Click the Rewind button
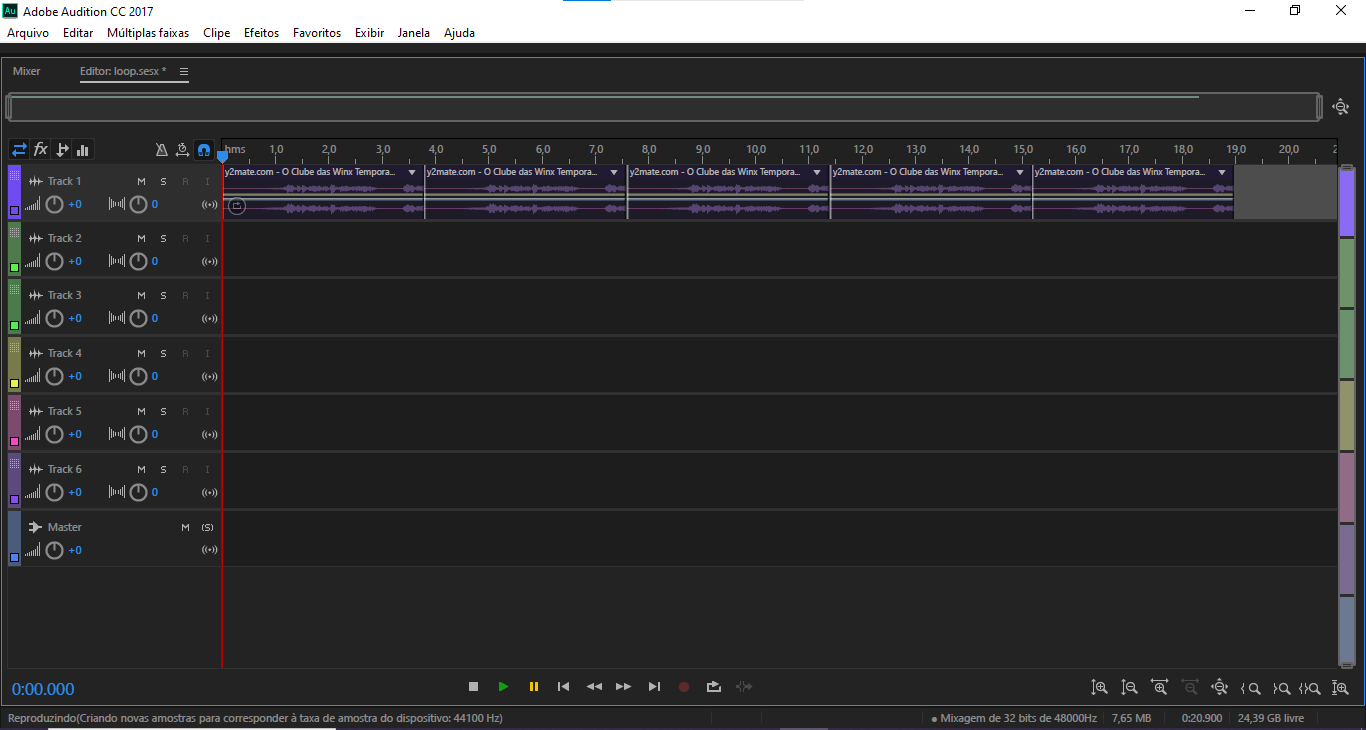1366x730 pixels. 594,687
